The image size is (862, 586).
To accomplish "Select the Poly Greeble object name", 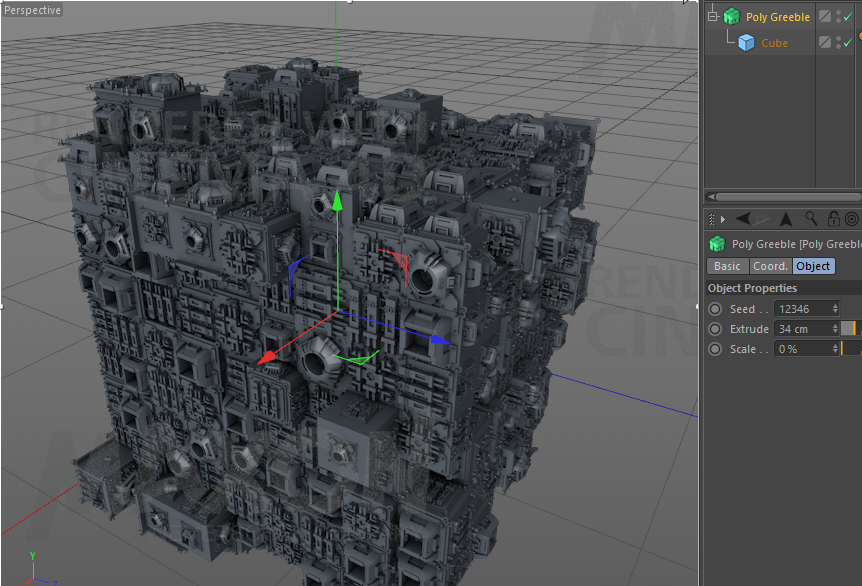I will 777,17.
